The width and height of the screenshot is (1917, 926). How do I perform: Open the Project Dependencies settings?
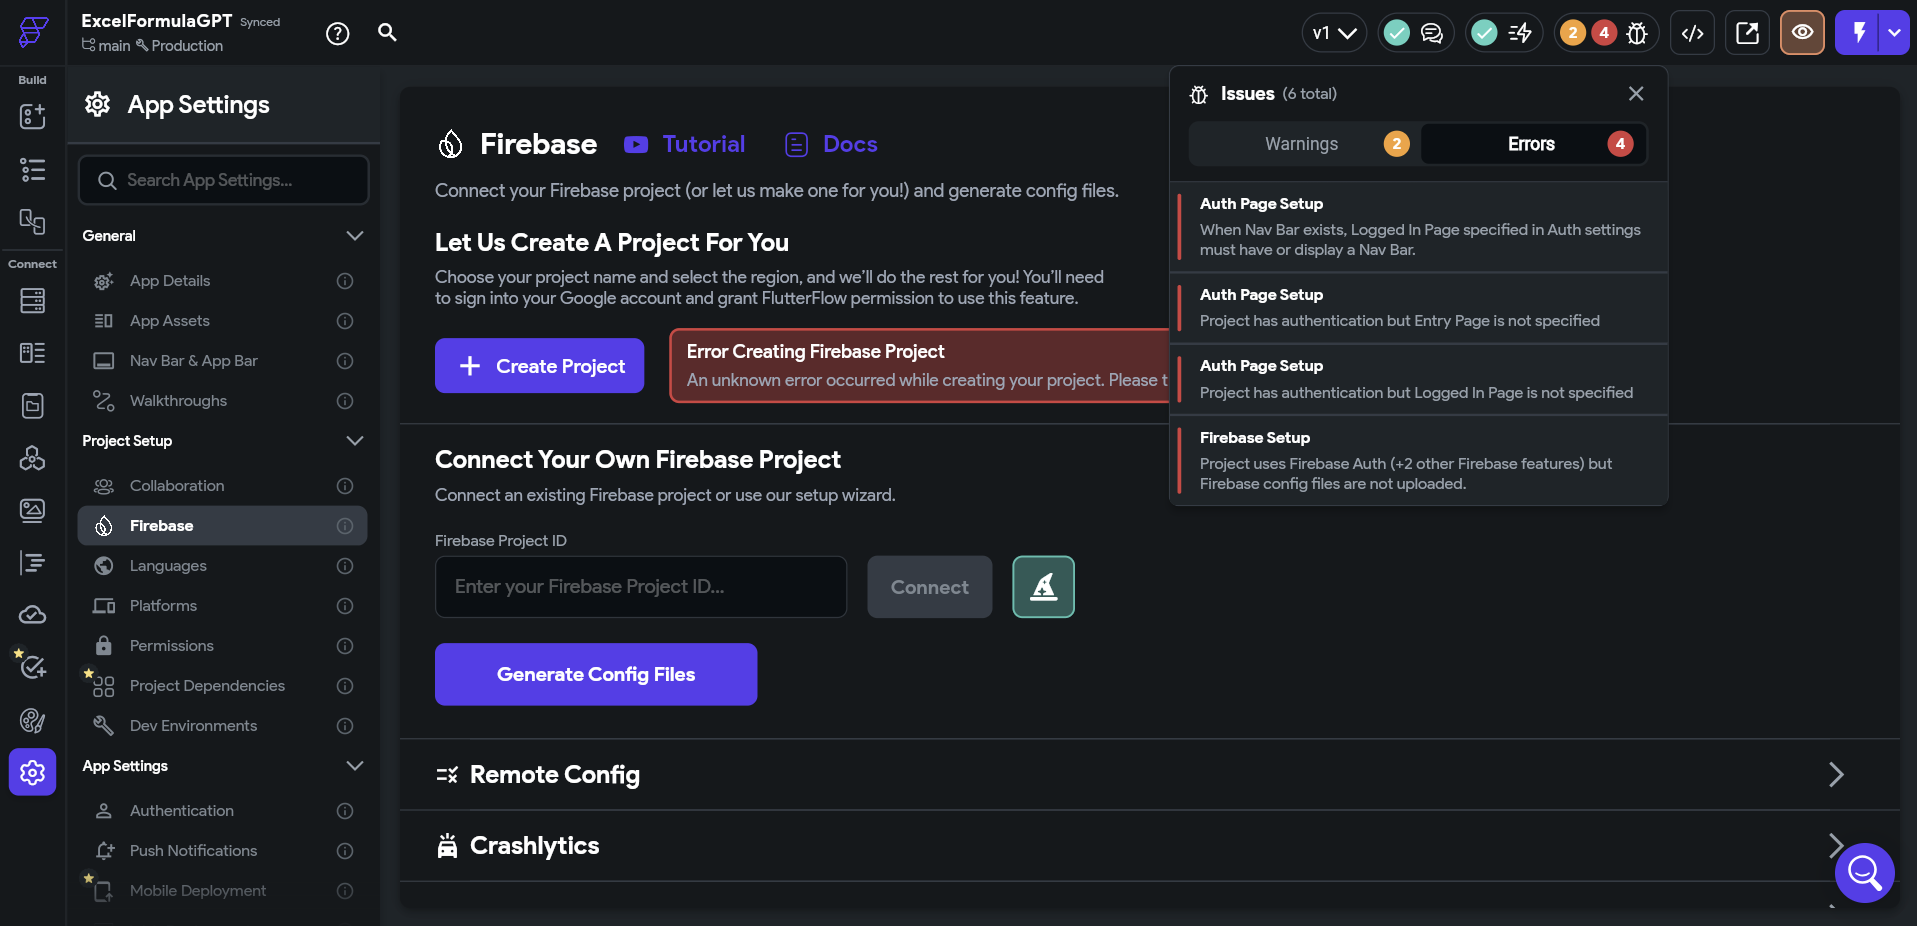(222, 686)
